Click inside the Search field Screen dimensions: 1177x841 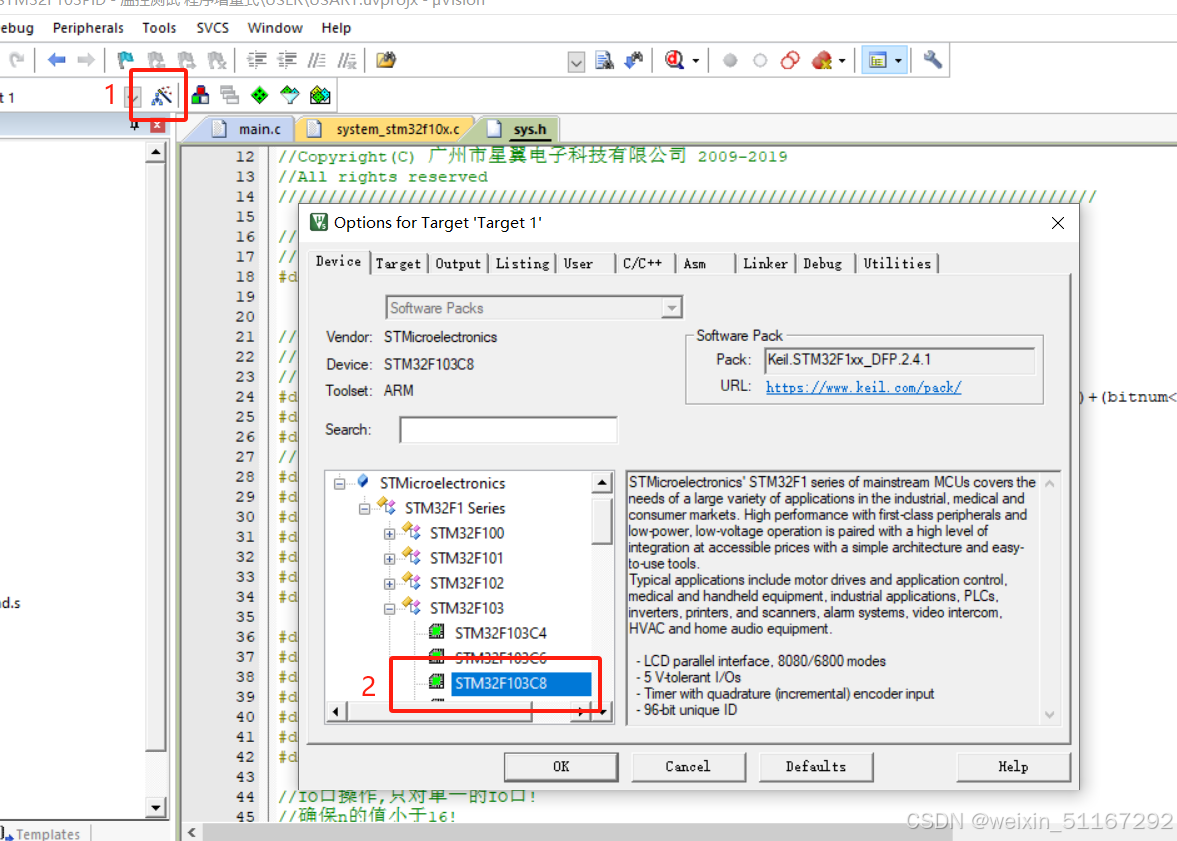tap(508, 429)
